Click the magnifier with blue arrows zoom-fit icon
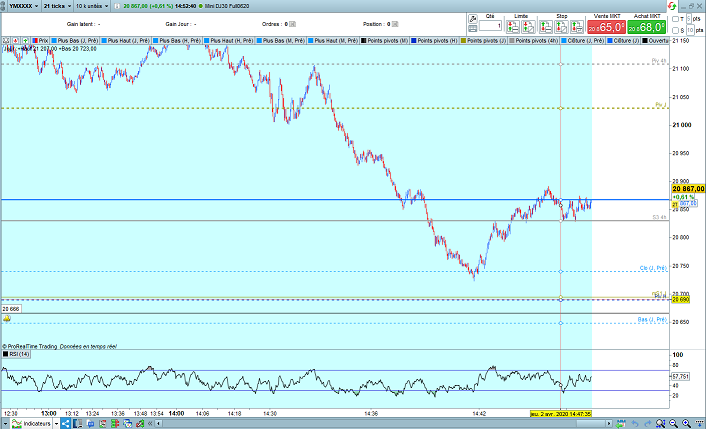The height and width of the screenshot is (429, 706). tap(661, 424)
